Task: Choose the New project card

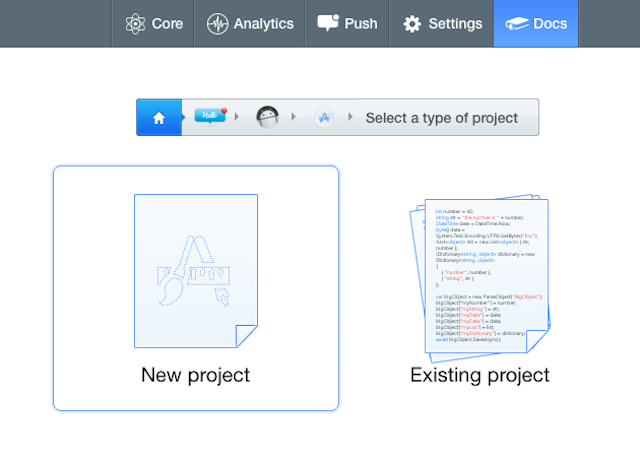Action: (196, 288)
